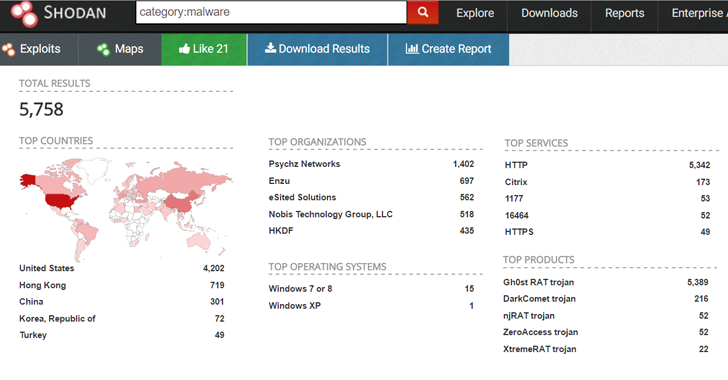Click the TOP COUNTRIES heading
The height and width of the screenshot is (380, 728).
click(56, 141)
